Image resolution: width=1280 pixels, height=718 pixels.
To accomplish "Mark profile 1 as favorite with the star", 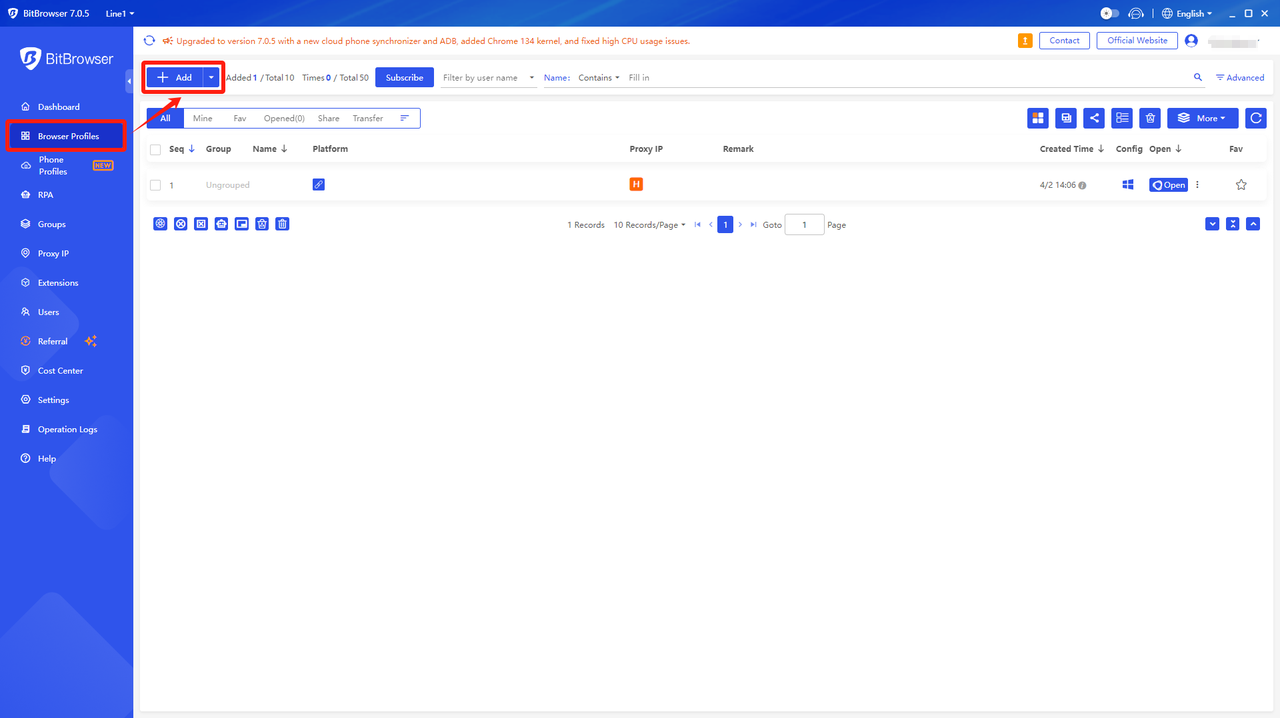I will pyautogui.click(x=1240, y=184).
